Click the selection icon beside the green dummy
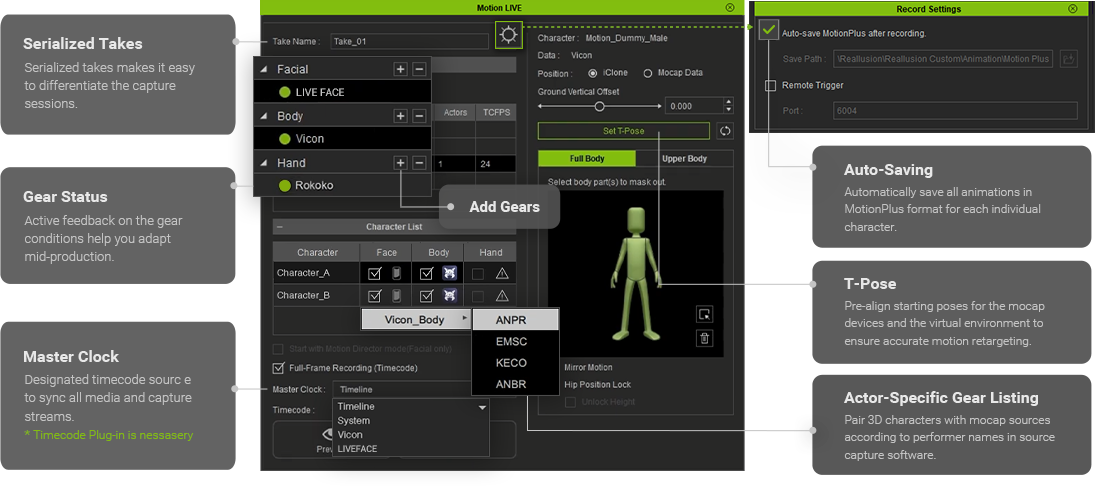The image size is (1095, 486). coord(704,314)
